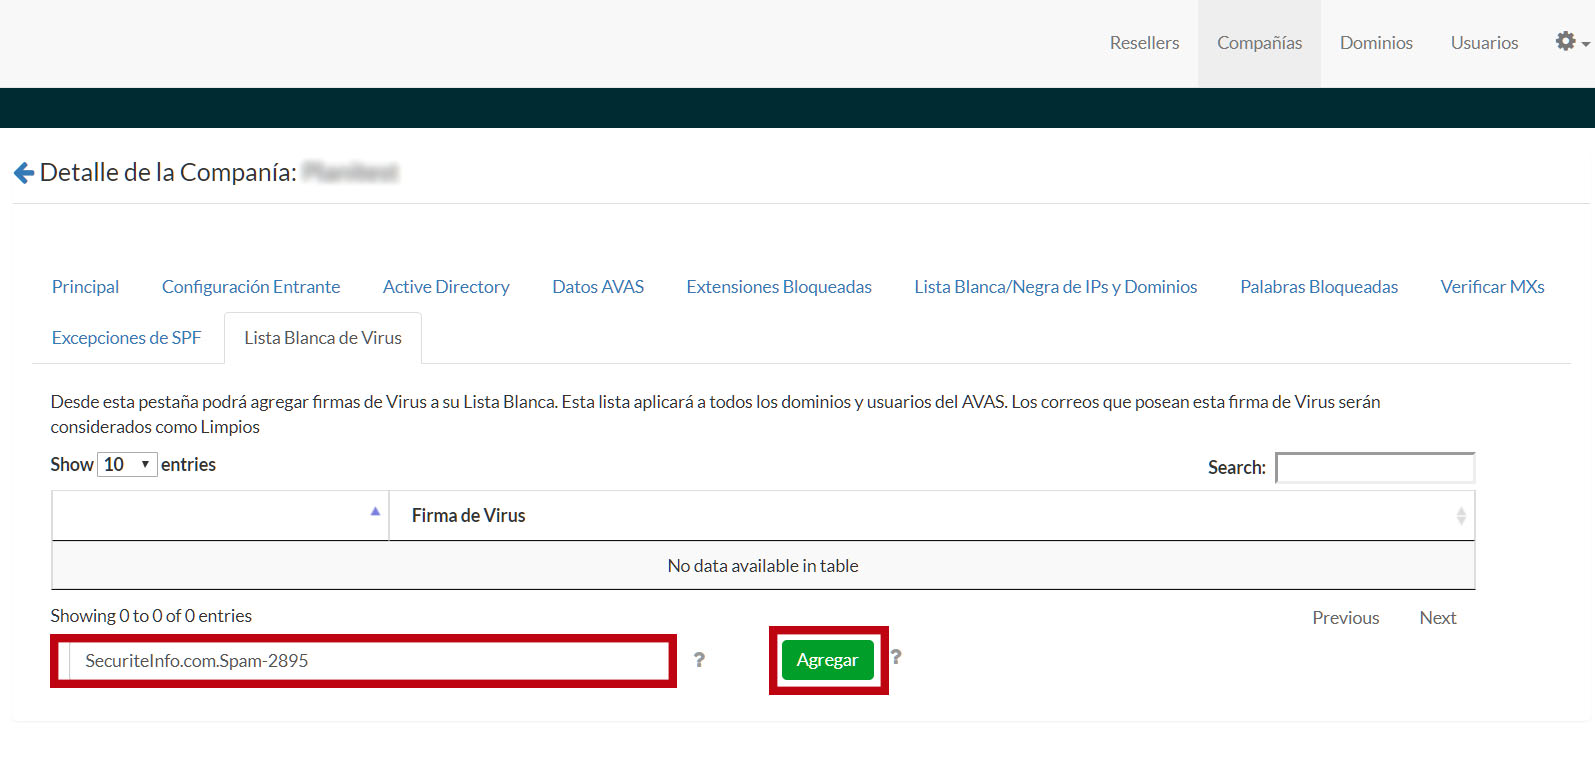Click the Search input box
Screen dimensions: 1595x783
[x=1375, y=468]
